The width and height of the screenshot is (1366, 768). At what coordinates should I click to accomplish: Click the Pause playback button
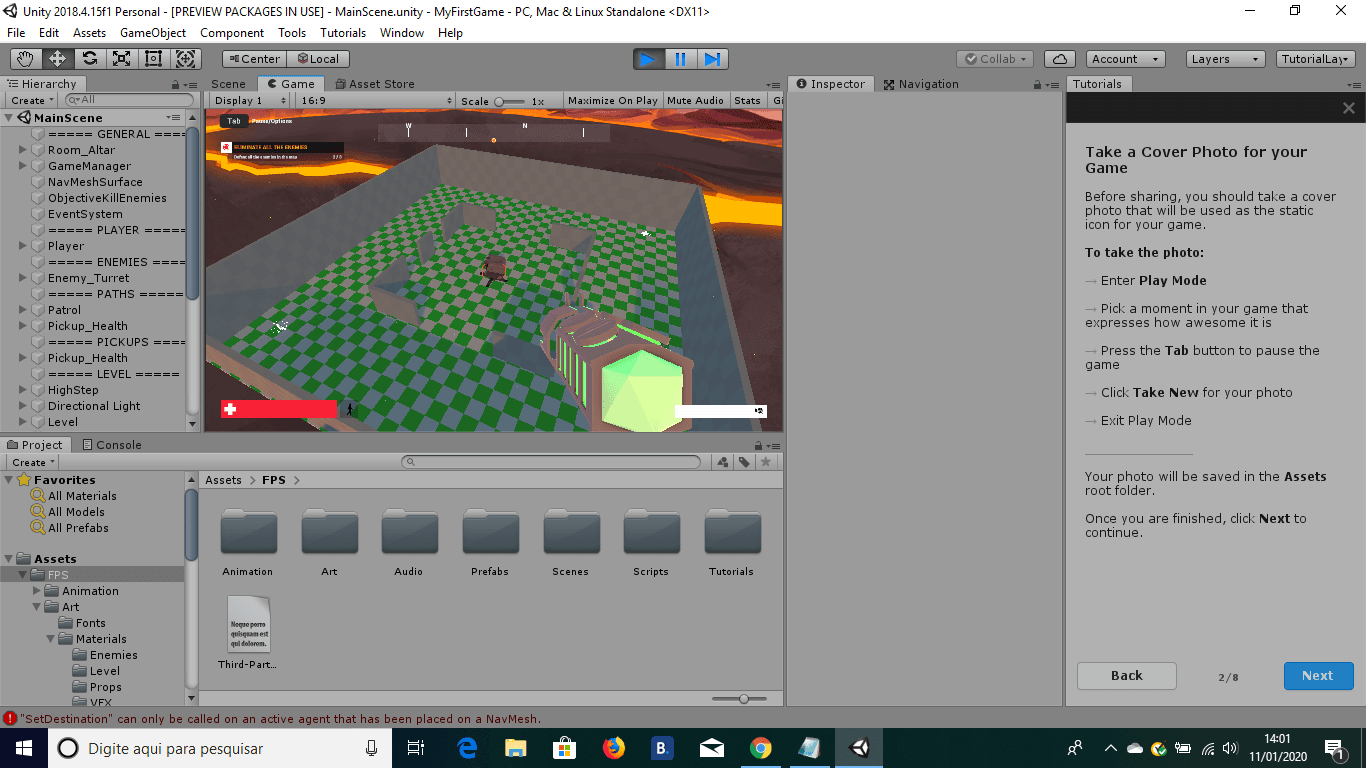click(680, 59)
